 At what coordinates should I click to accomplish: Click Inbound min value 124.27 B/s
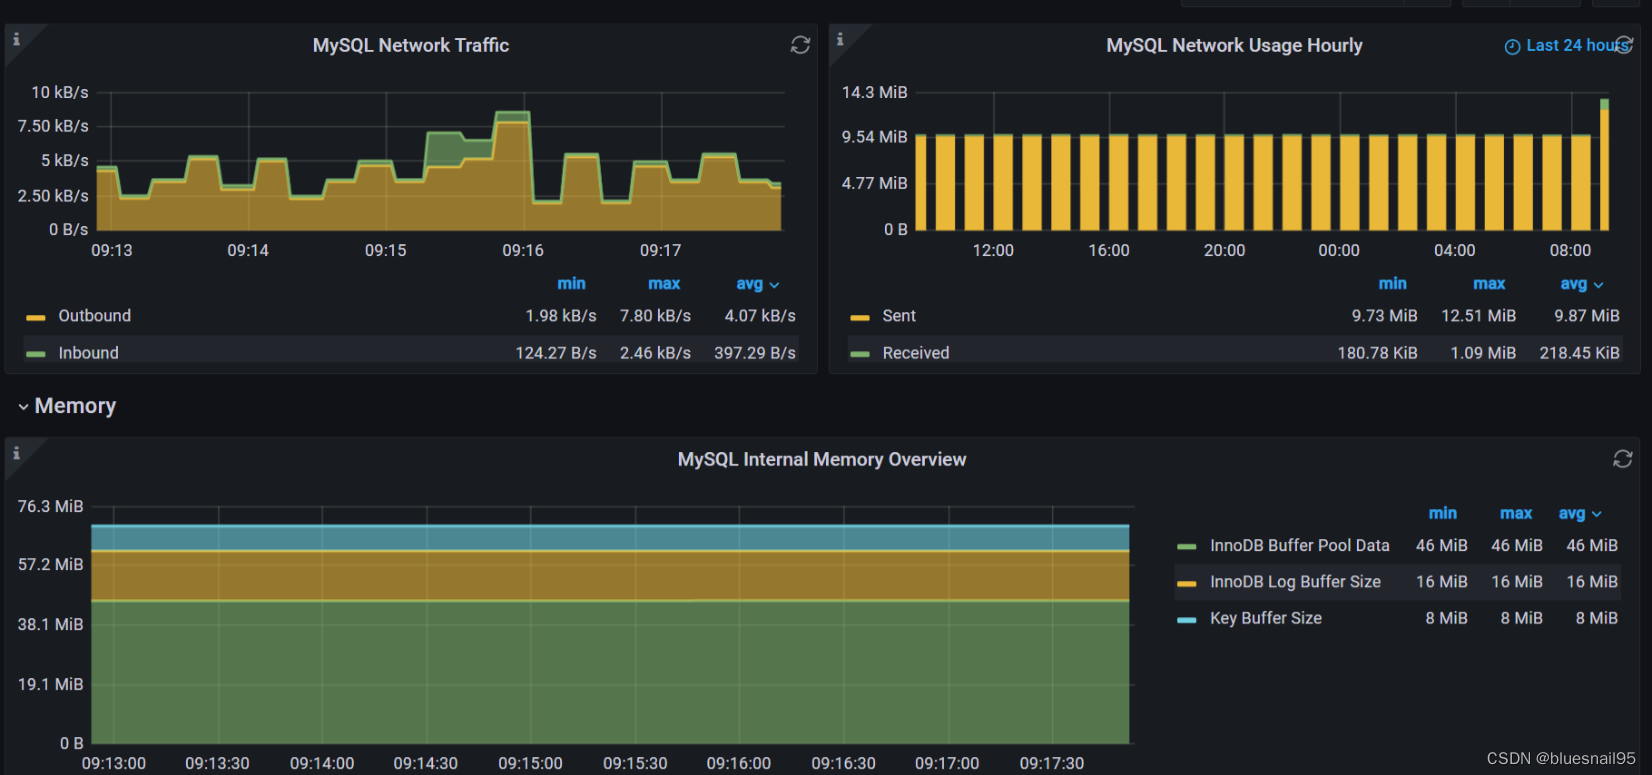click(556, 353)
